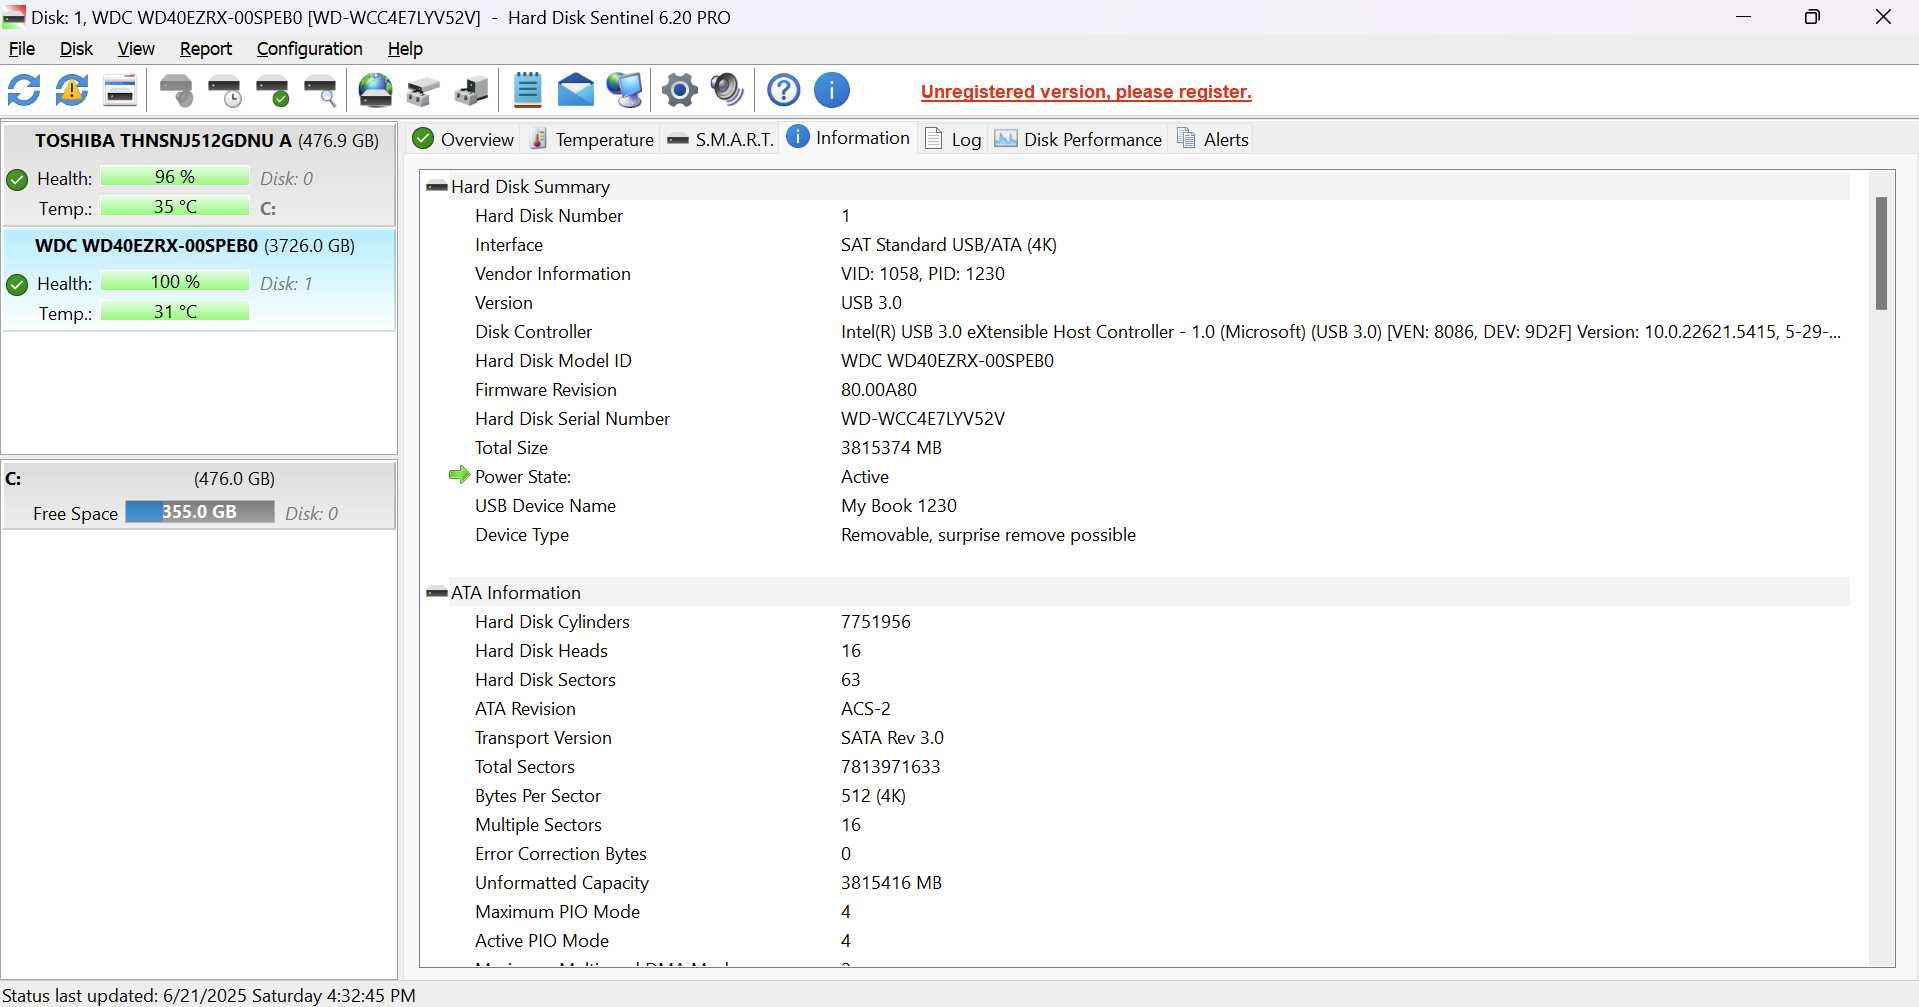Select the WDC WD40EZRX-00SPEB0 disk
1919x1007 pixels.
(x=199, y=279)
